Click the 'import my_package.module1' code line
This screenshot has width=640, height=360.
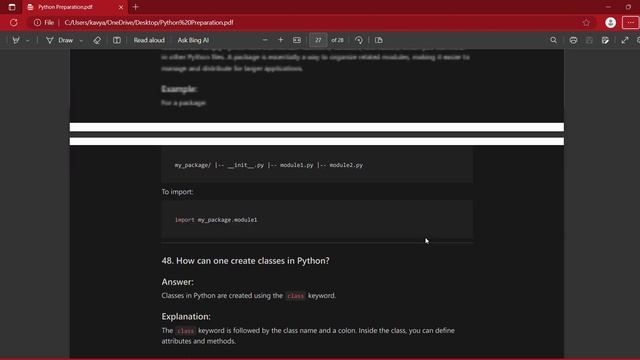coord(216,220)
